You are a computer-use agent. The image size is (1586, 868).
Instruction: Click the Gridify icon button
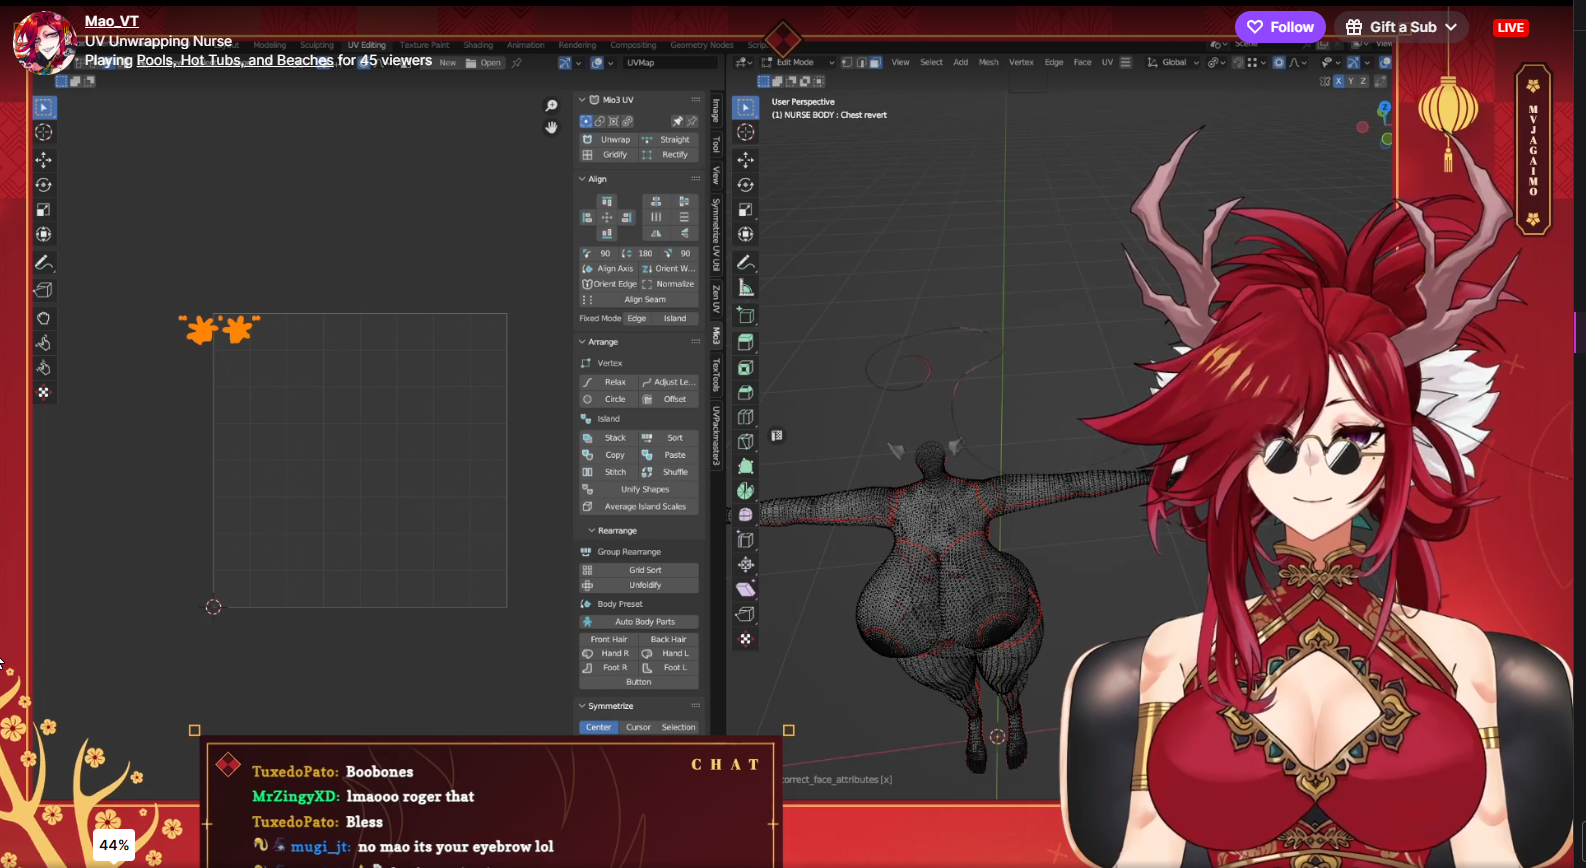(588, 155)
